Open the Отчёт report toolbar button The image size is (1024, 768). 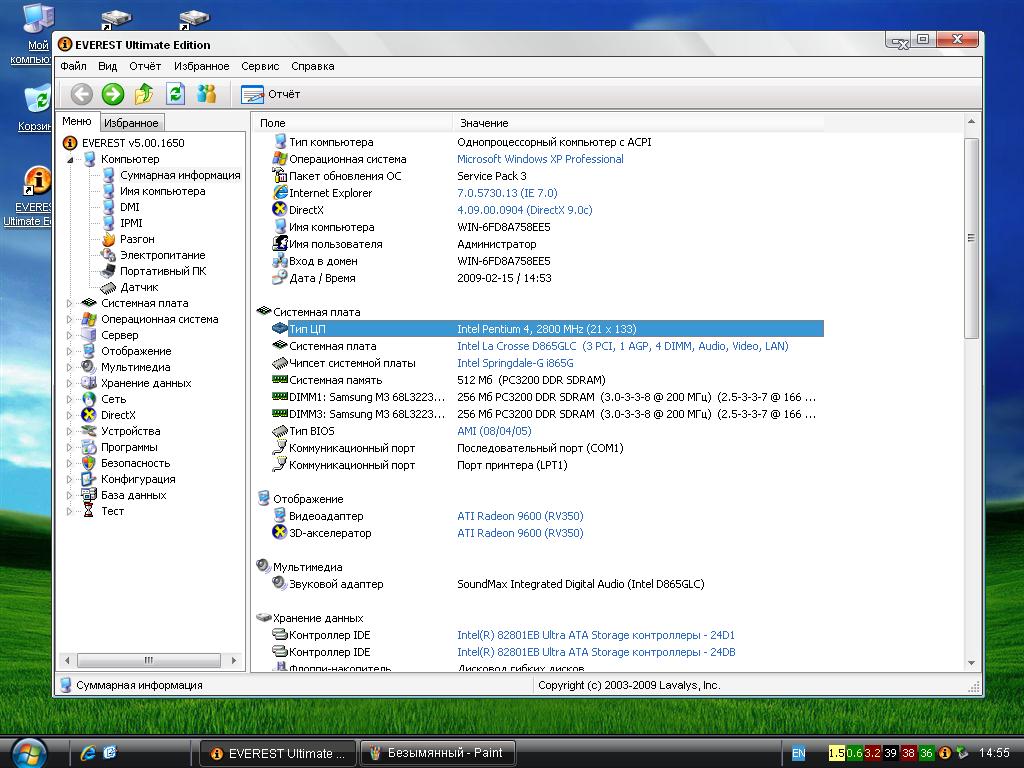(271, 94)
